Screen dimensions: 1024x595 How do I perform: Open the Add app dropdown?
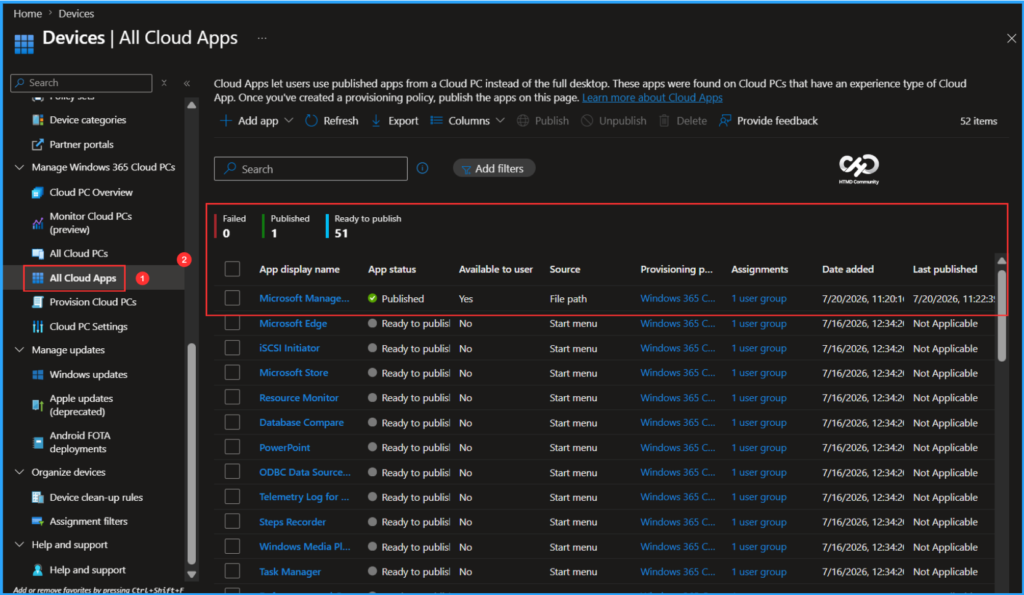pos(256,121)
